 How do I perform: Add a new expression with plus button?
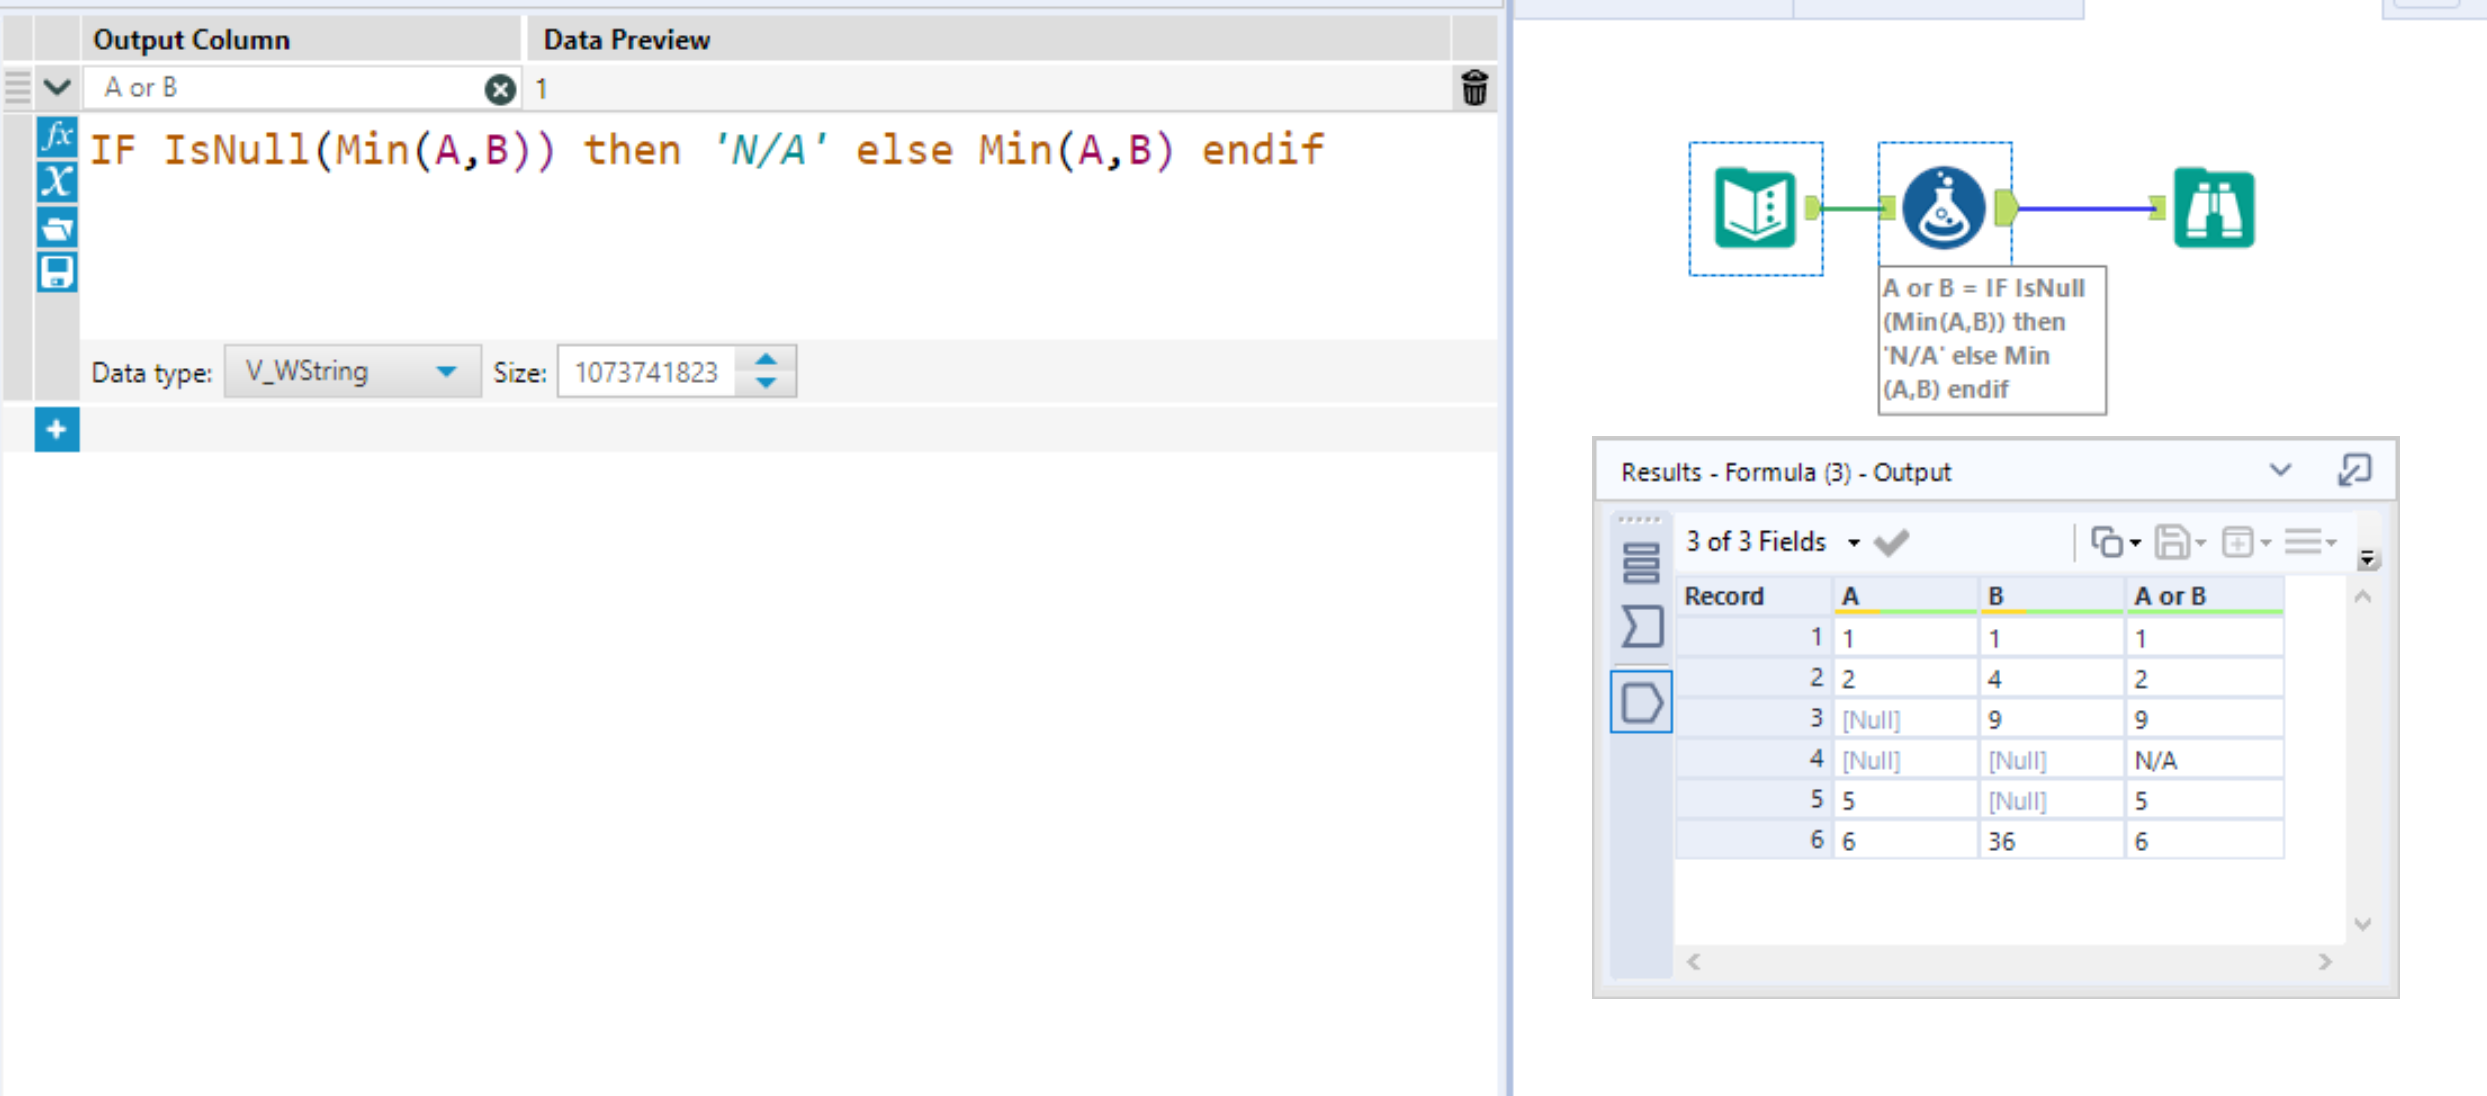(57, 430)
